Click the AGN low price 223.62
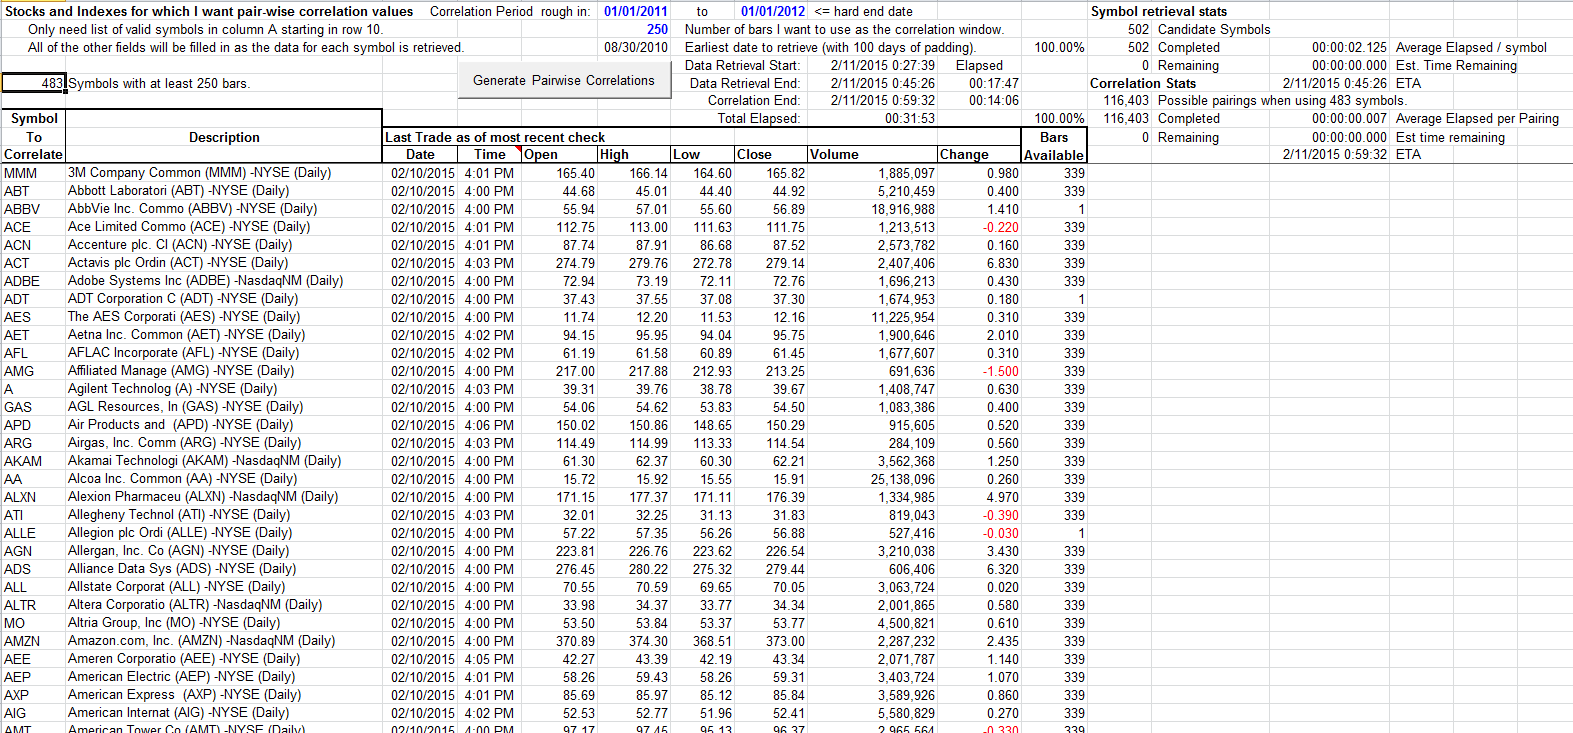 712,551
